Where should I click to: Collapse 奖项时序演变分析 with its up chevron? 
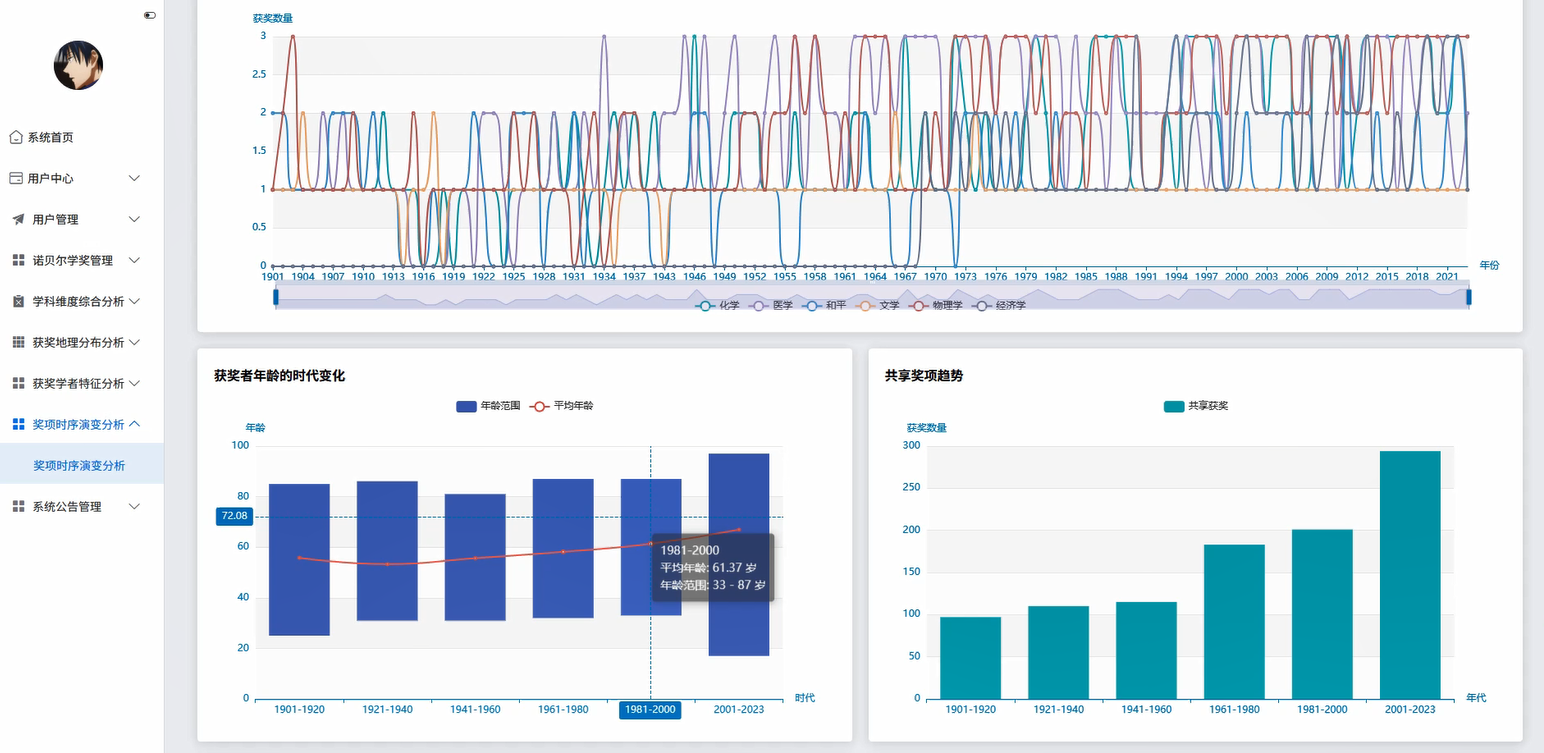pos(135,424)
